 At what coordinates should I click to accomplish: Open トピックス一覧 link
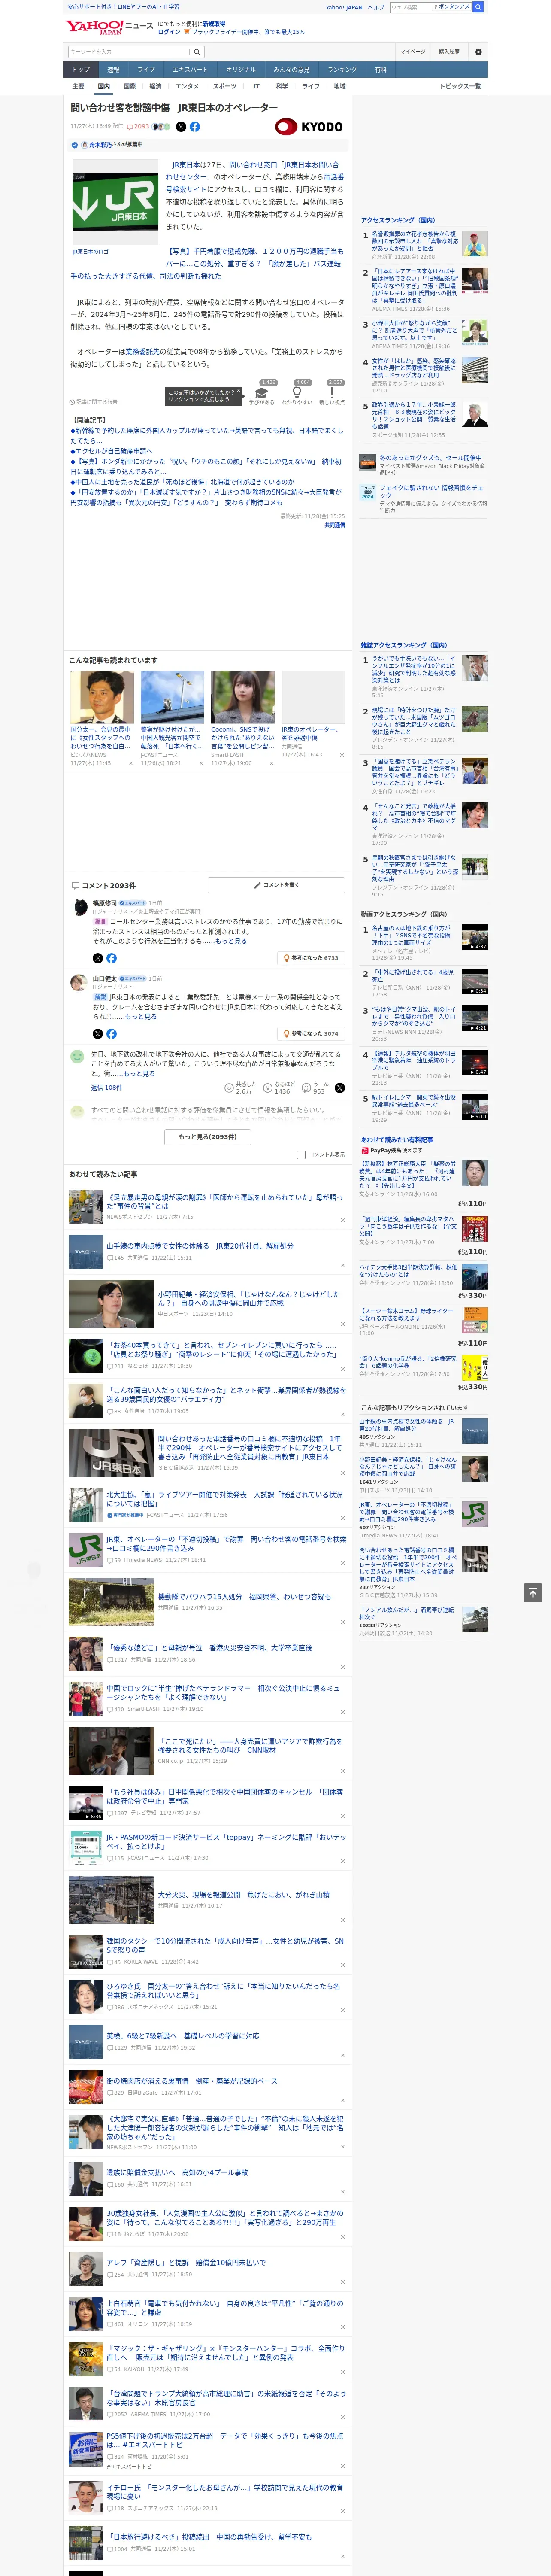pos(460,86)
